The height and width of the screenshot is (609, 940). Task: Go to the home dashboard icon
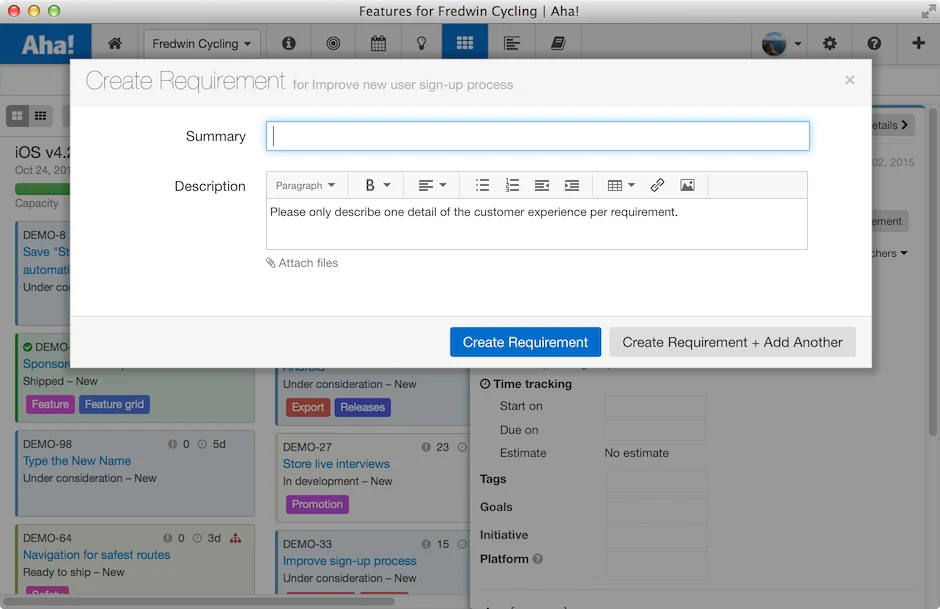click(115, 43)
